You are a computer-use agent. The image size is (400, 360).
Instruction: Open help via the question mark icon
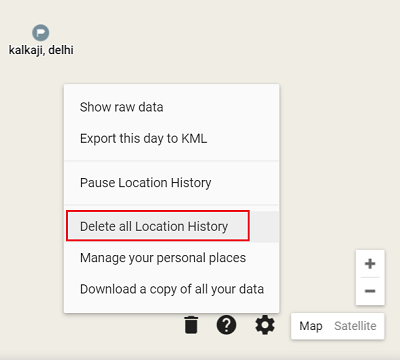pos(226,325)
